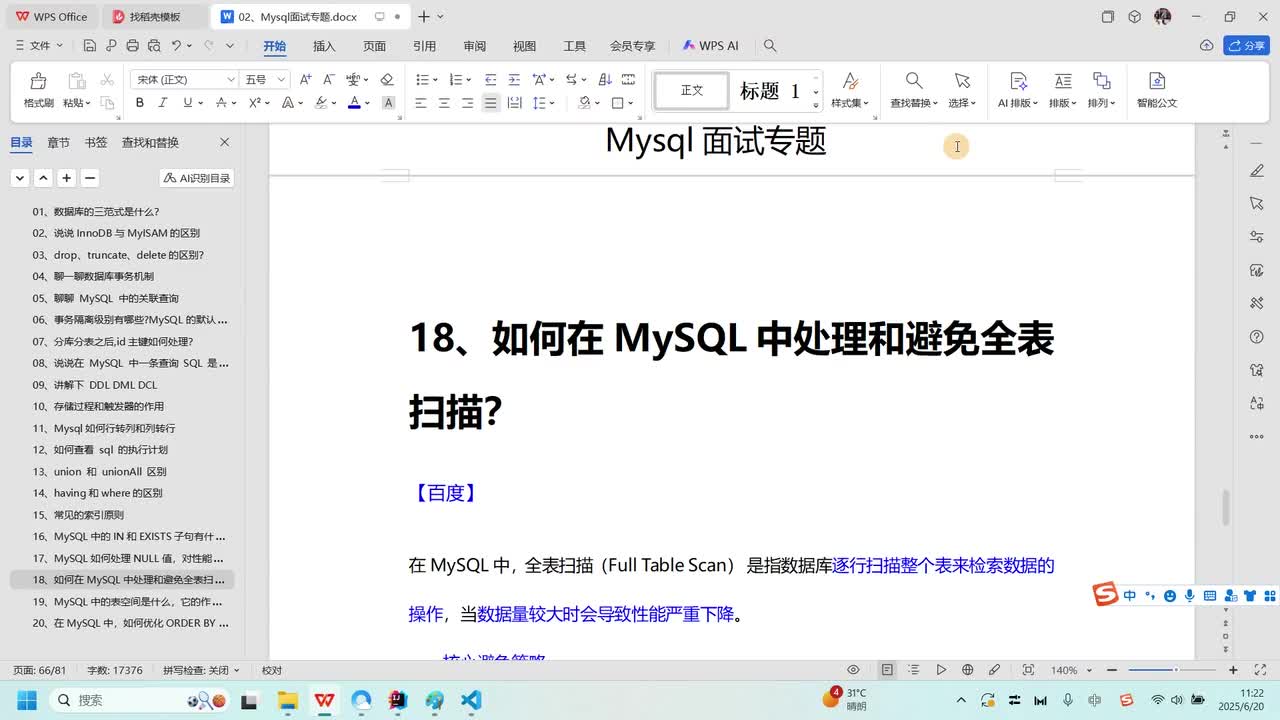The height and width of the screenshot is (720, 1280).
Task: Click the print icon in quick toolbar
Action: pyautogui.click(x=133, y=46)
